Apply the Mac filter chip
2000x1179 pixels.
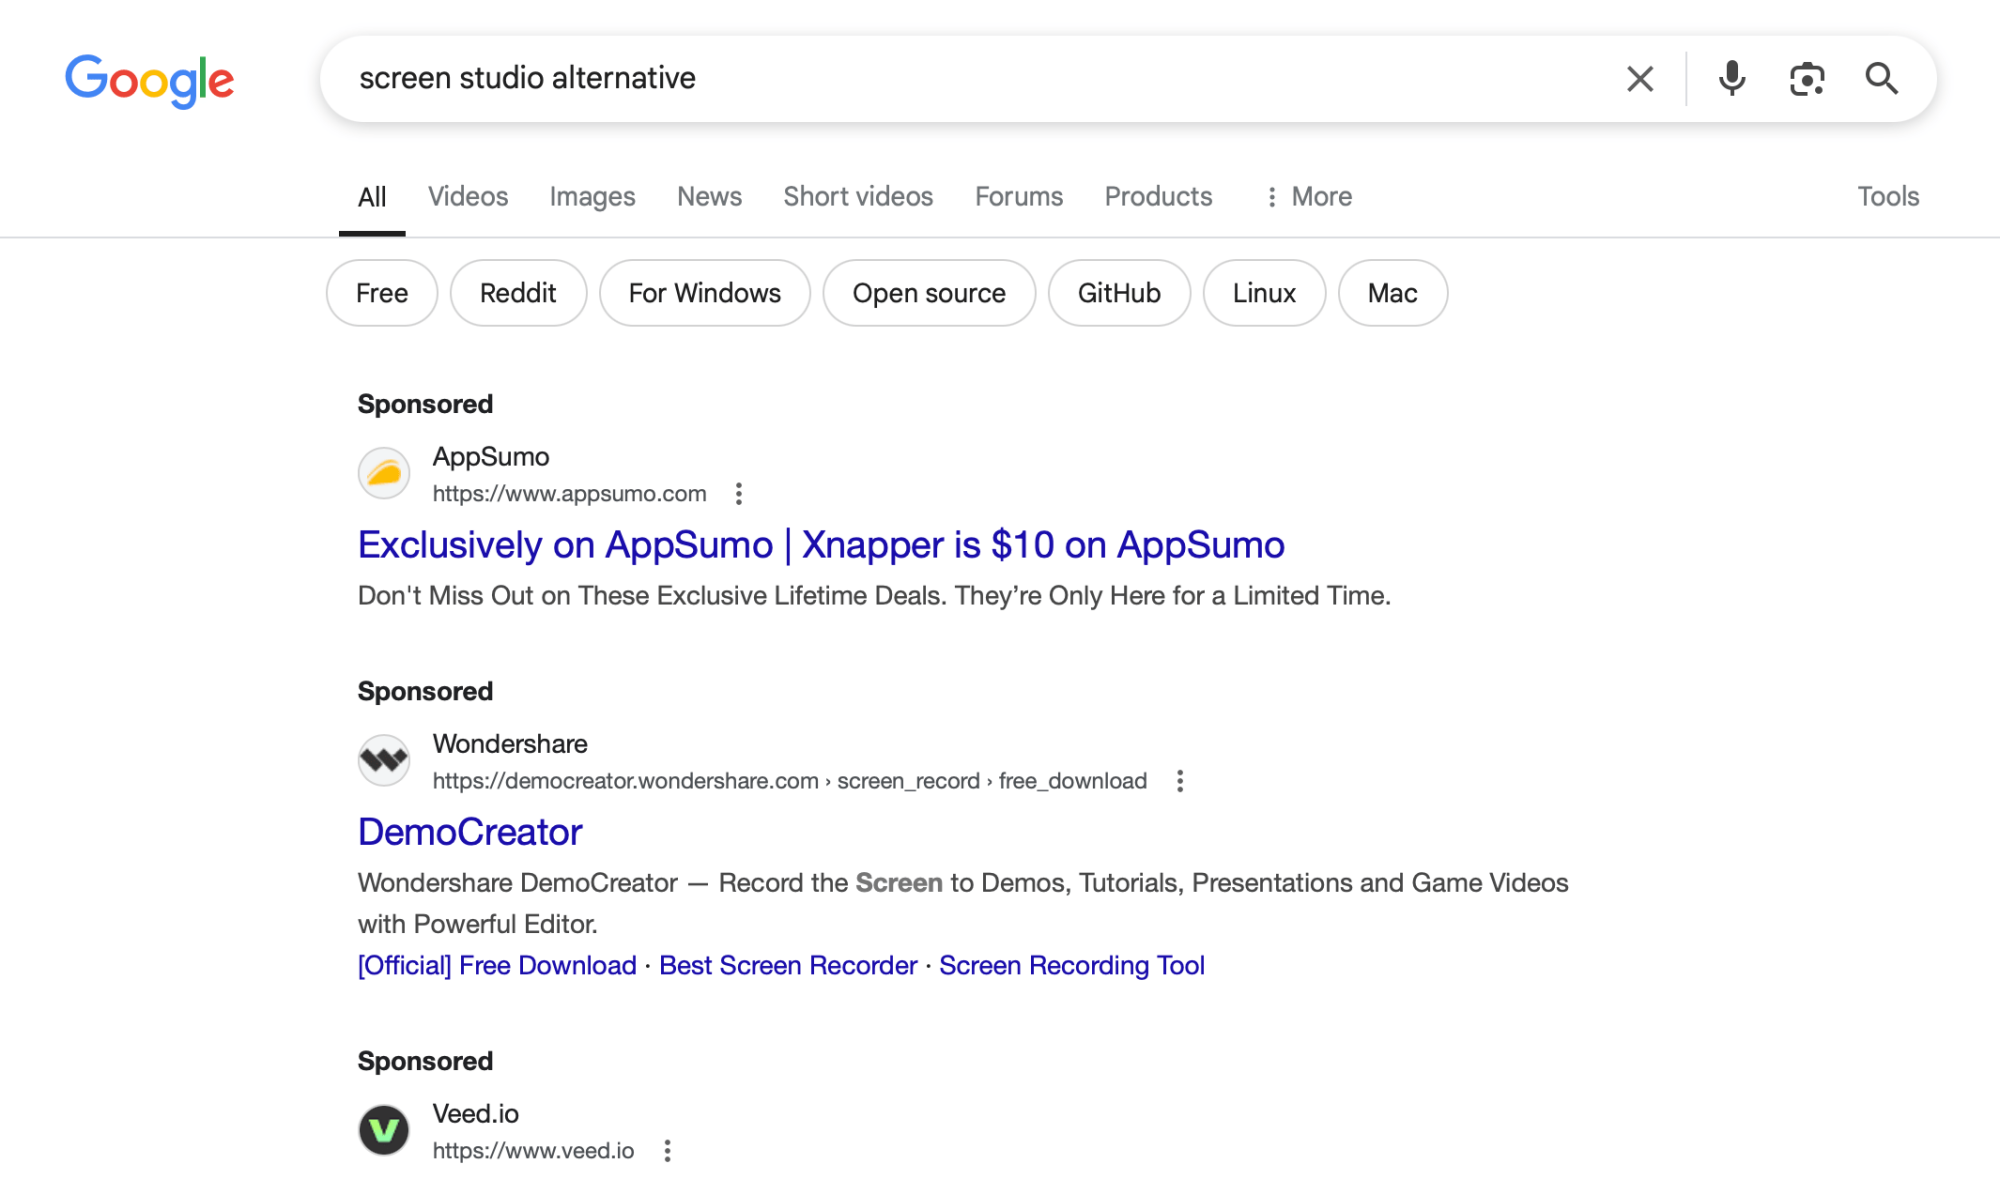point(1392,293)
